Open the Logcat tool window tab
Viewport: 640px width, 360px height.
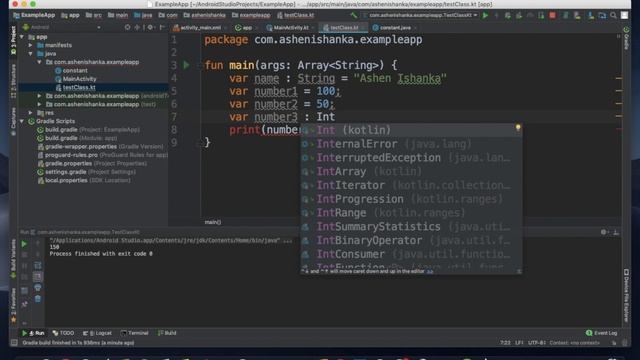pos(97,333)
